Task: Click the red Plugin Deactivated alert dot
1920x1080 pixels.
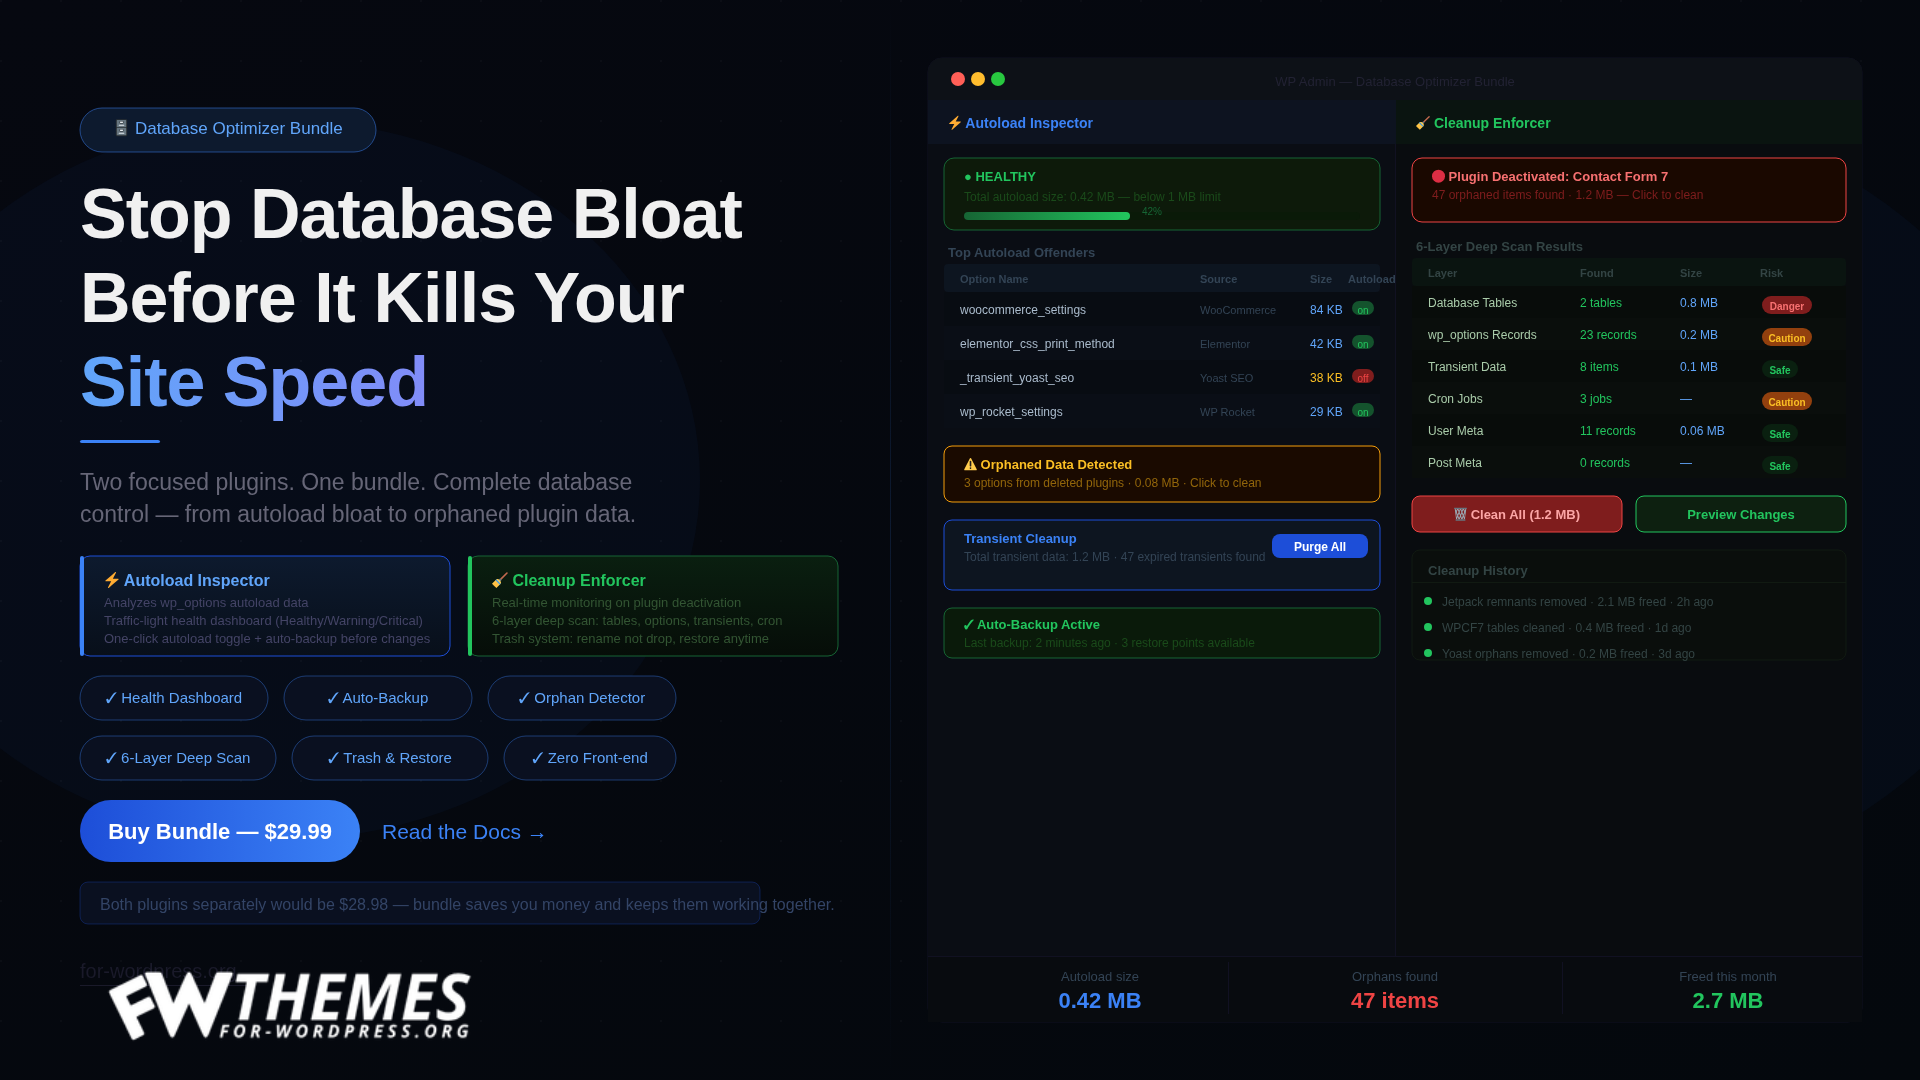Action: [1438, 176]
